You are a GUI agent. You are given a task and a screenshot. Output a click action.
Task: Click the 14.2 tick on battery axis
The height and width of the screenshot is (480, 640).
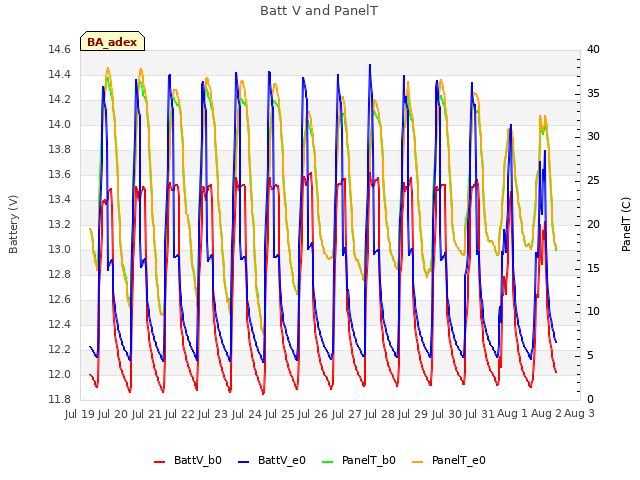click(x=60, y=100)
